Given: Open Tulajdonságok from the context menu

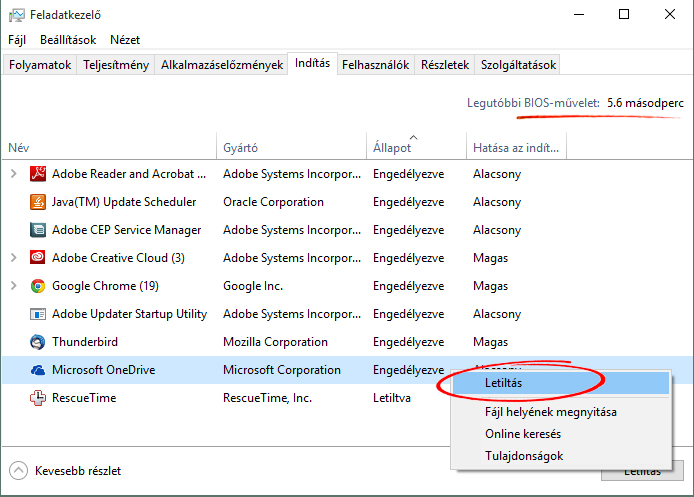Looking at the screenshot, I should pos(523,456).
